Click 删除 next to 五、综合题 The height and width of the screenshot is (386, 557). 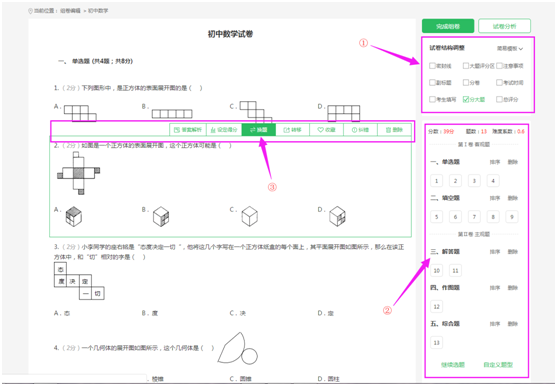tap(513, 324)
